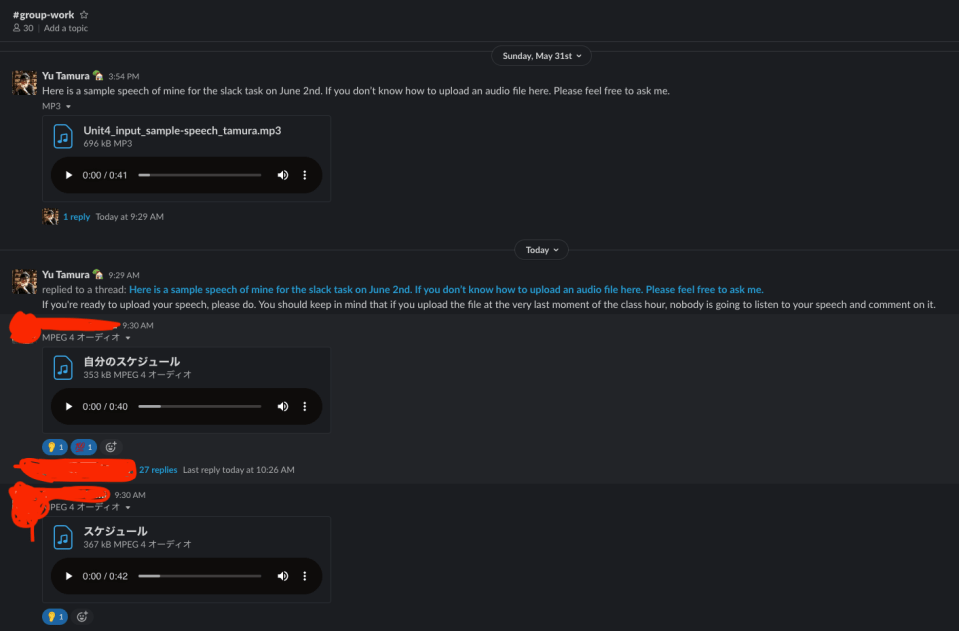Open more options for the Unit4 audio player
The width and height of the screenshot is (959, 631).
click(x=305, y=175)
